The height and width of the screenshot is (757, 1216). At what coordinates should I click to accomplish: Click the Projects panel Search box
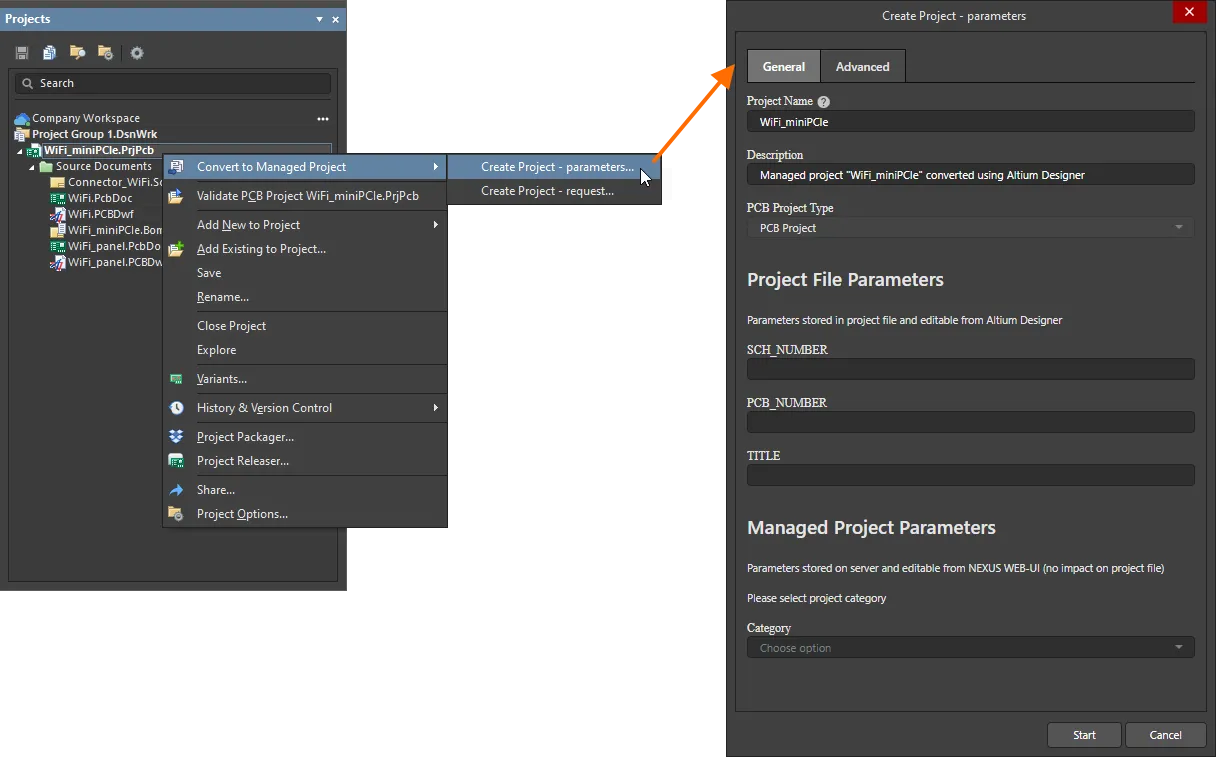pyautogui.click(x=172, y=83)
